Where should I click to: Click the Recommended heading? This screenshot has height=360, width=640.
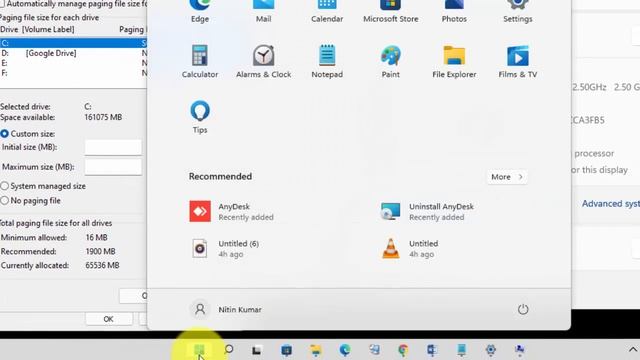(x=220, y=177)
